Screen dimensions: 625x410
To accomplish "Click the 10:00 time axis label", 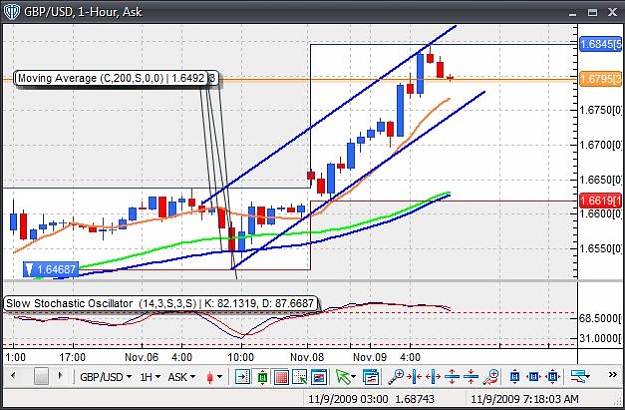I will click(241, 357).
